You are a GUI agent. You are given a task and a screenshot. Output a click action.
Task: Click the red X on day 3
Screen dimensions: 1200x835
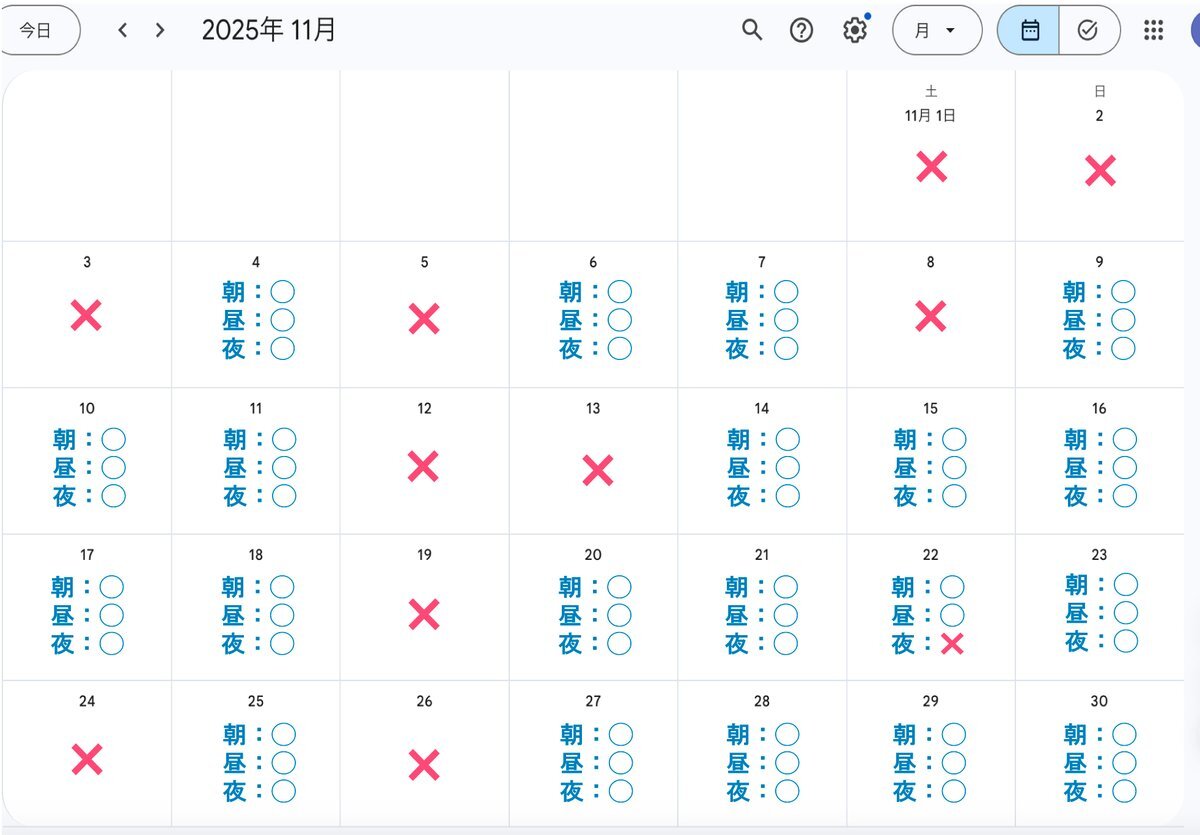click(86, 316)
